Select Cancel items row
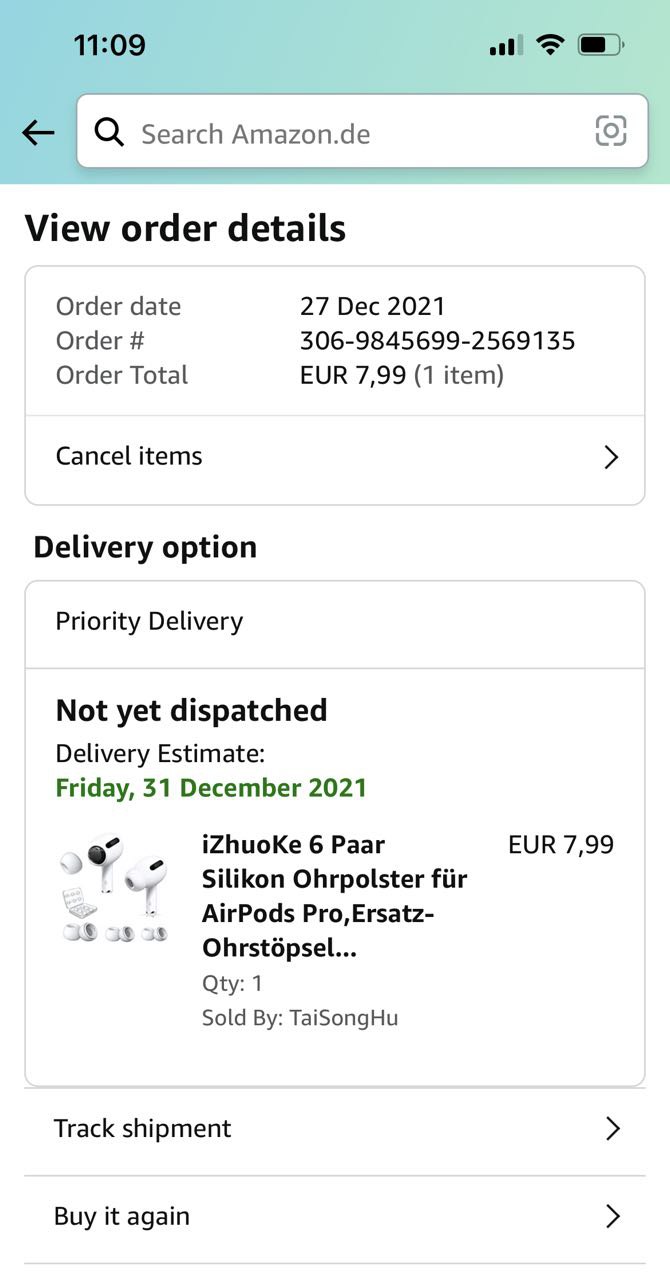The image size is (670, 1280). point(300,457)
